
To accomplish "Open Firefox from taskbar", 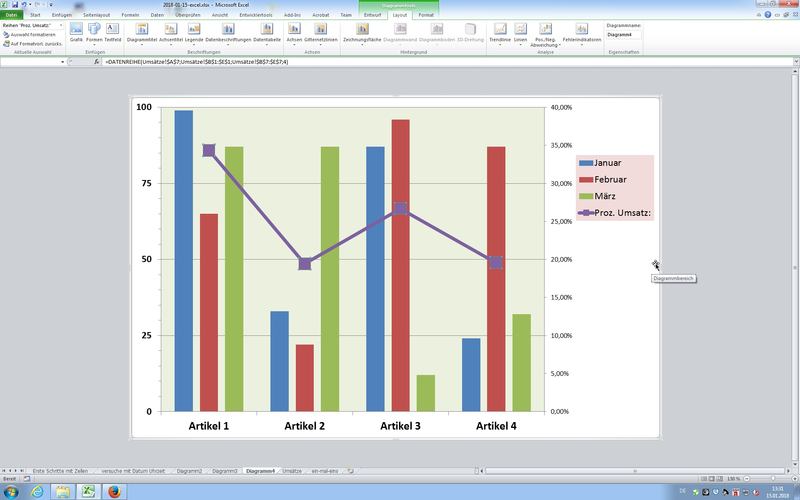I will [x=114, y=492].
